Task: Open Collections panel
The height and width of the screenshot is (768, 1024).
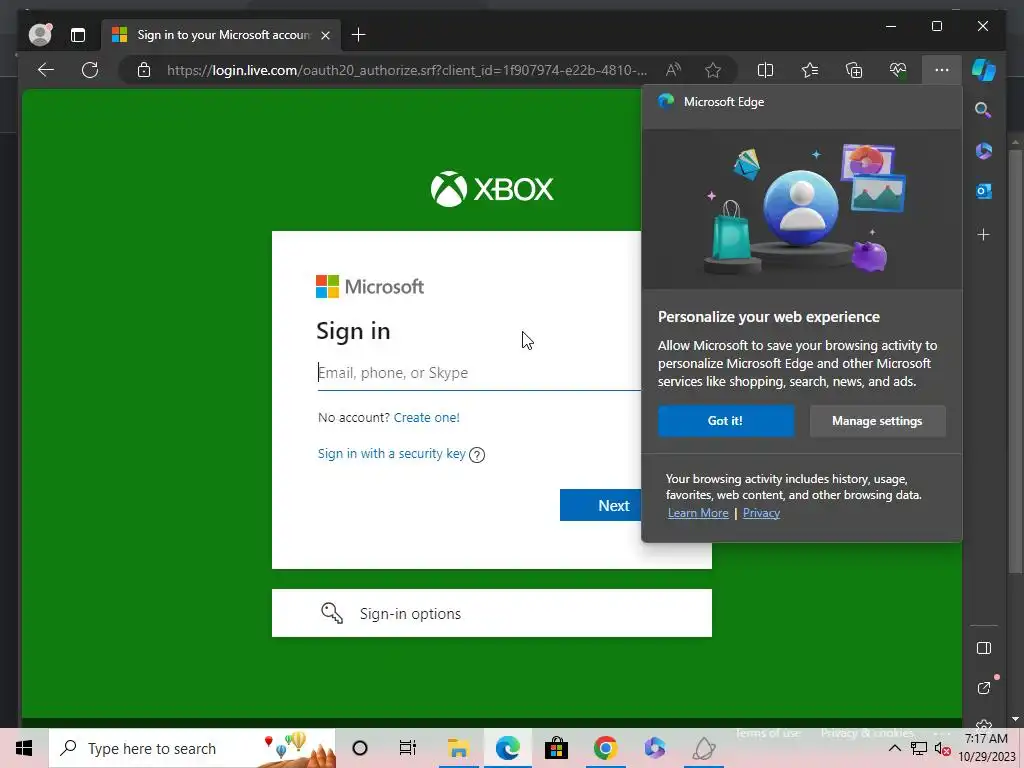Action: click(854, 70)
